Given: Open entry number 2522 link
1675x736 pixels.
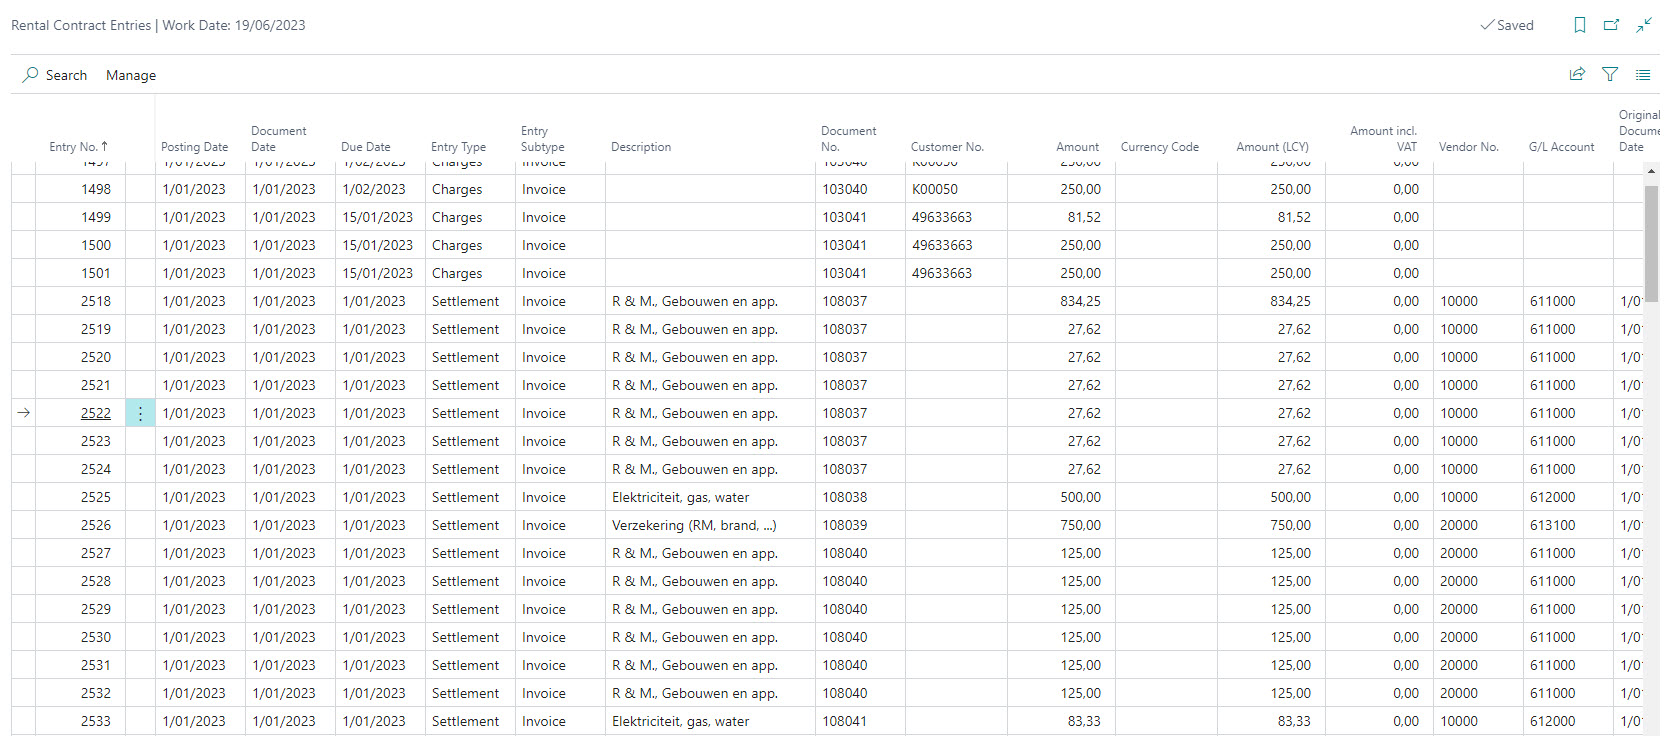Looking at the screenshot, I should [96, 413].
